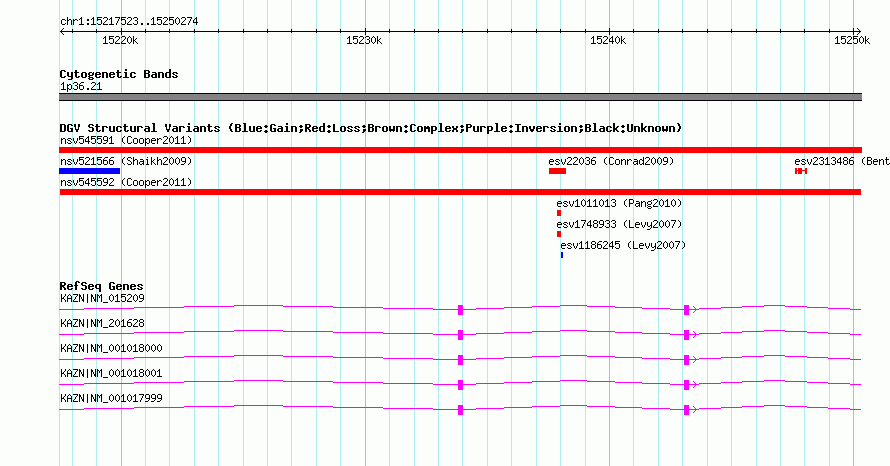Click the KAZN|NM_201628 transcript label
The height and width of the screenshot is (466, 890).
[102, 324]
